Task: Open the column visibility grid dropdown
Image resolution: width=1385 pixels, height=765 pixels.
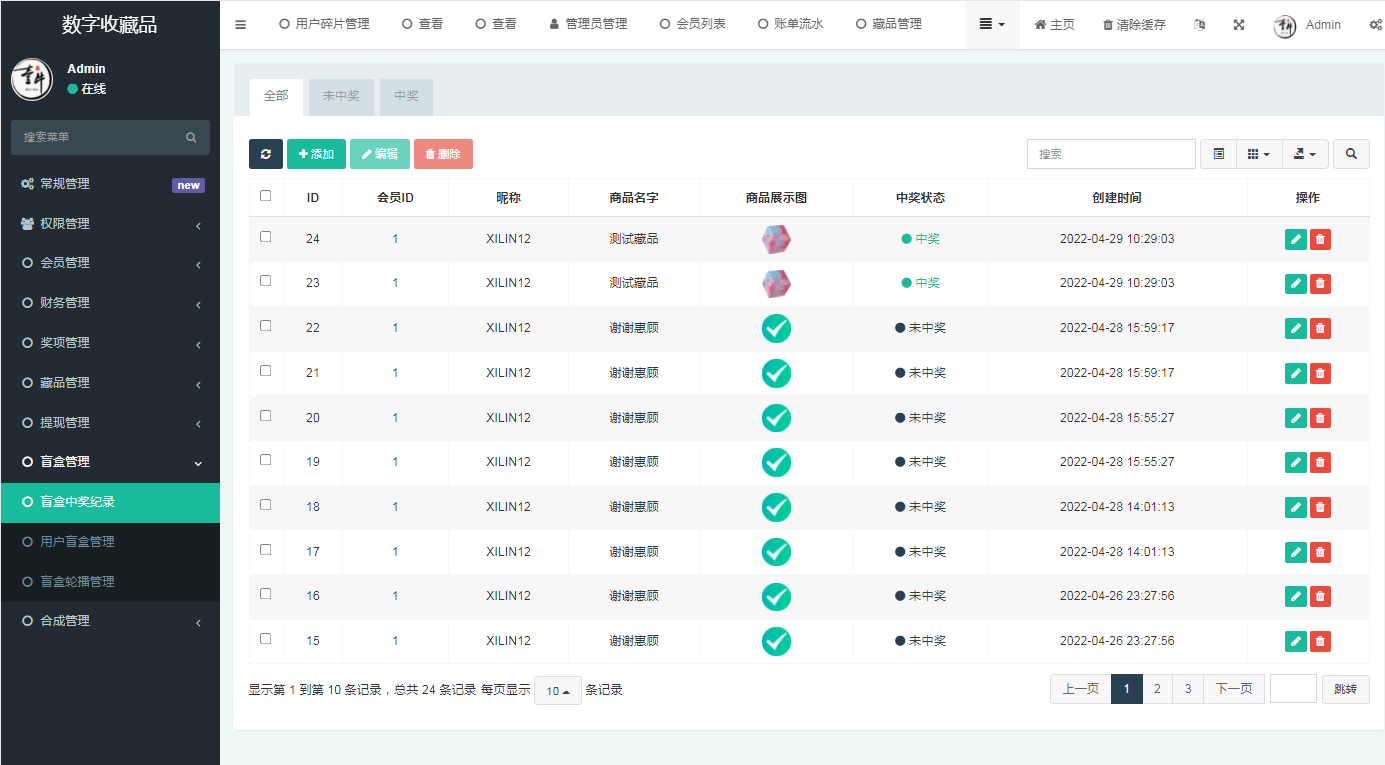Action: point(1259,154)
